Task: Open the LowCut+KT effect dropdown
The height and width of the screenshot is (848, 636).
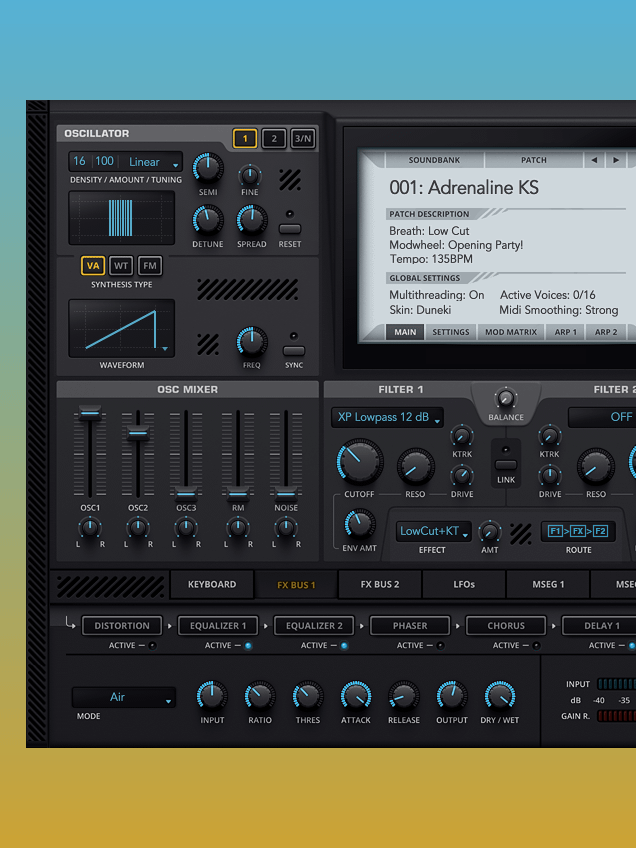Action: coord(434,531)
